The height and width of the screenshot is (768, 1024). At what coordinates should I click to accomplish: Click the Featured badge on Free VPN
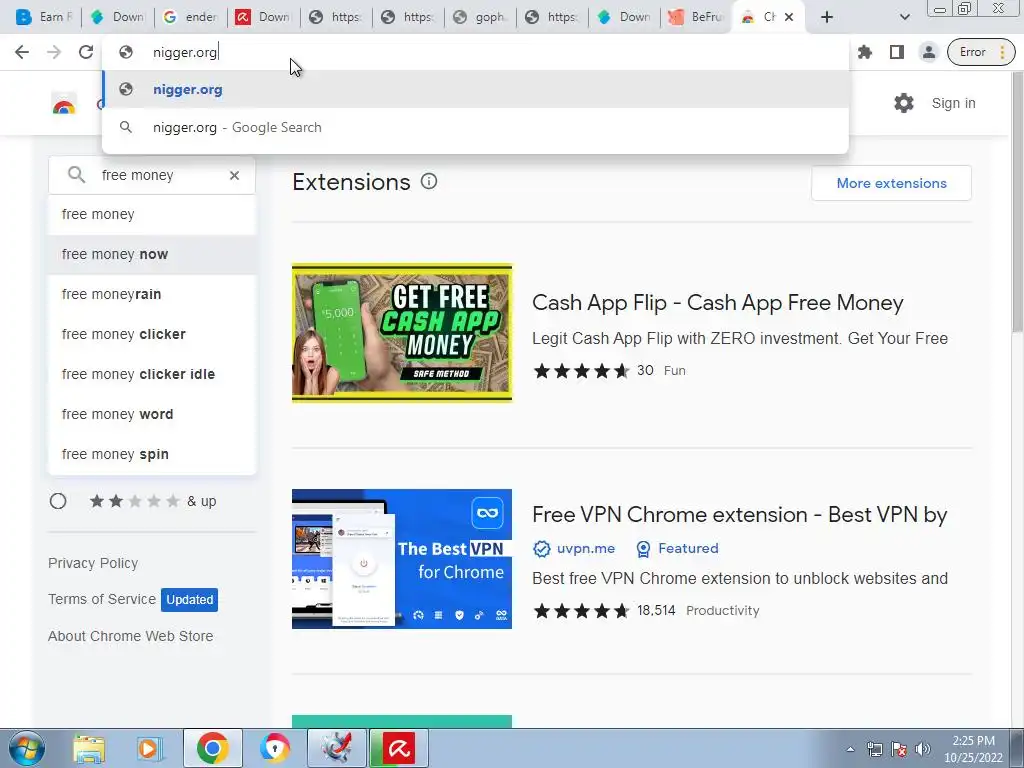(688, 549)
